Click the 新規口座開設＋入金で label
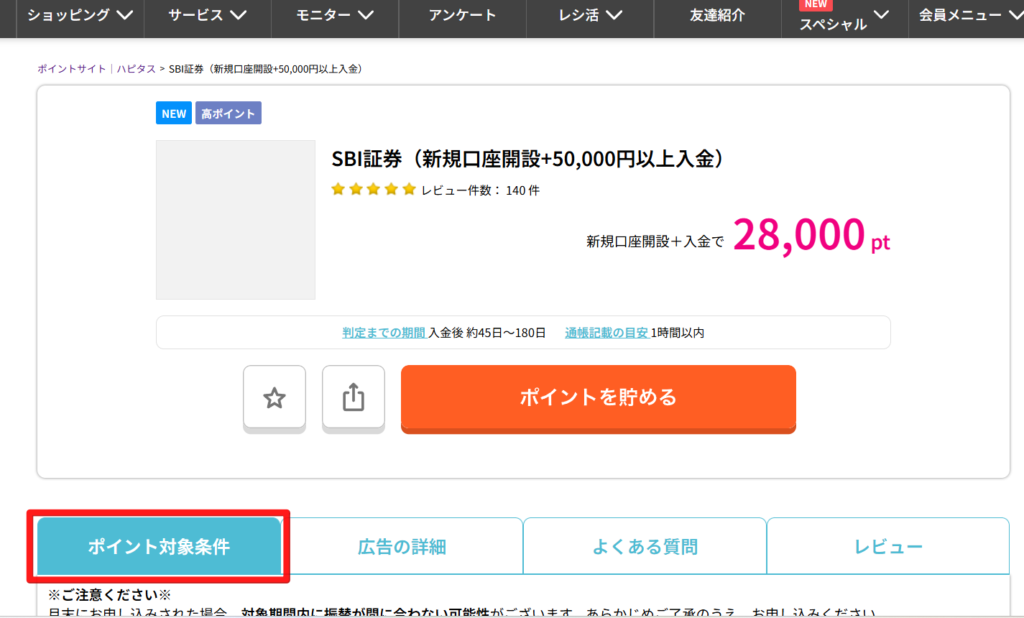This screenshot has height=618, width=1024. click(655, 242)
